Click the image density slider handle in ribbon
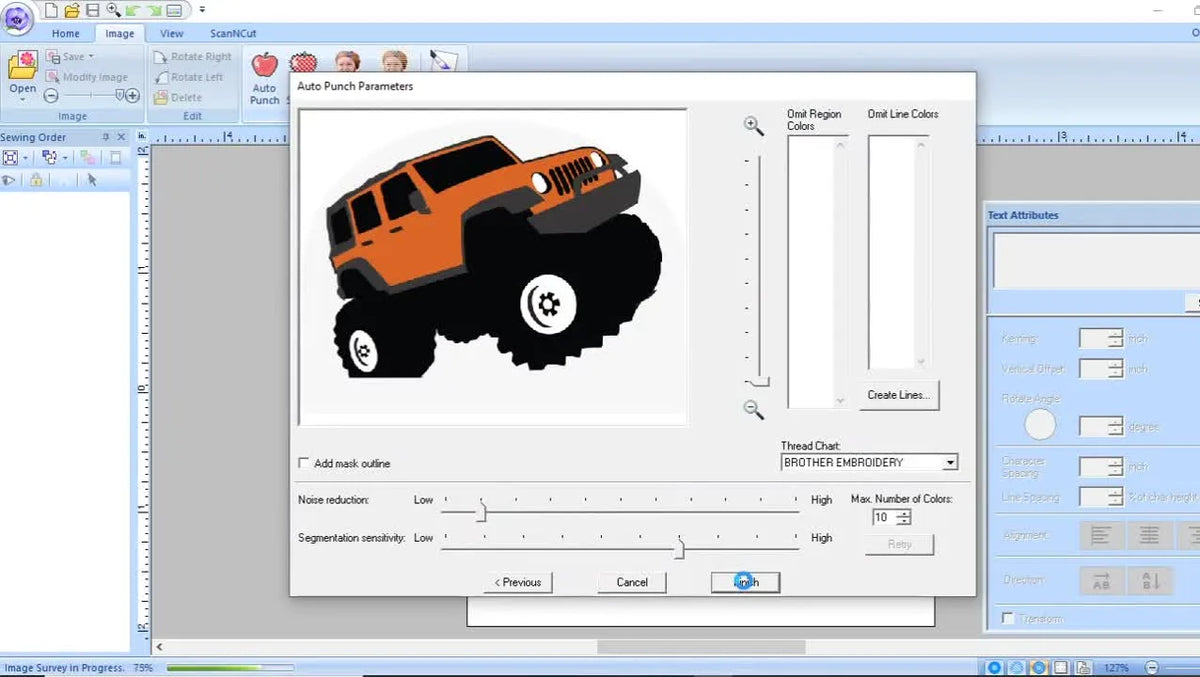 tap(121, 96)
